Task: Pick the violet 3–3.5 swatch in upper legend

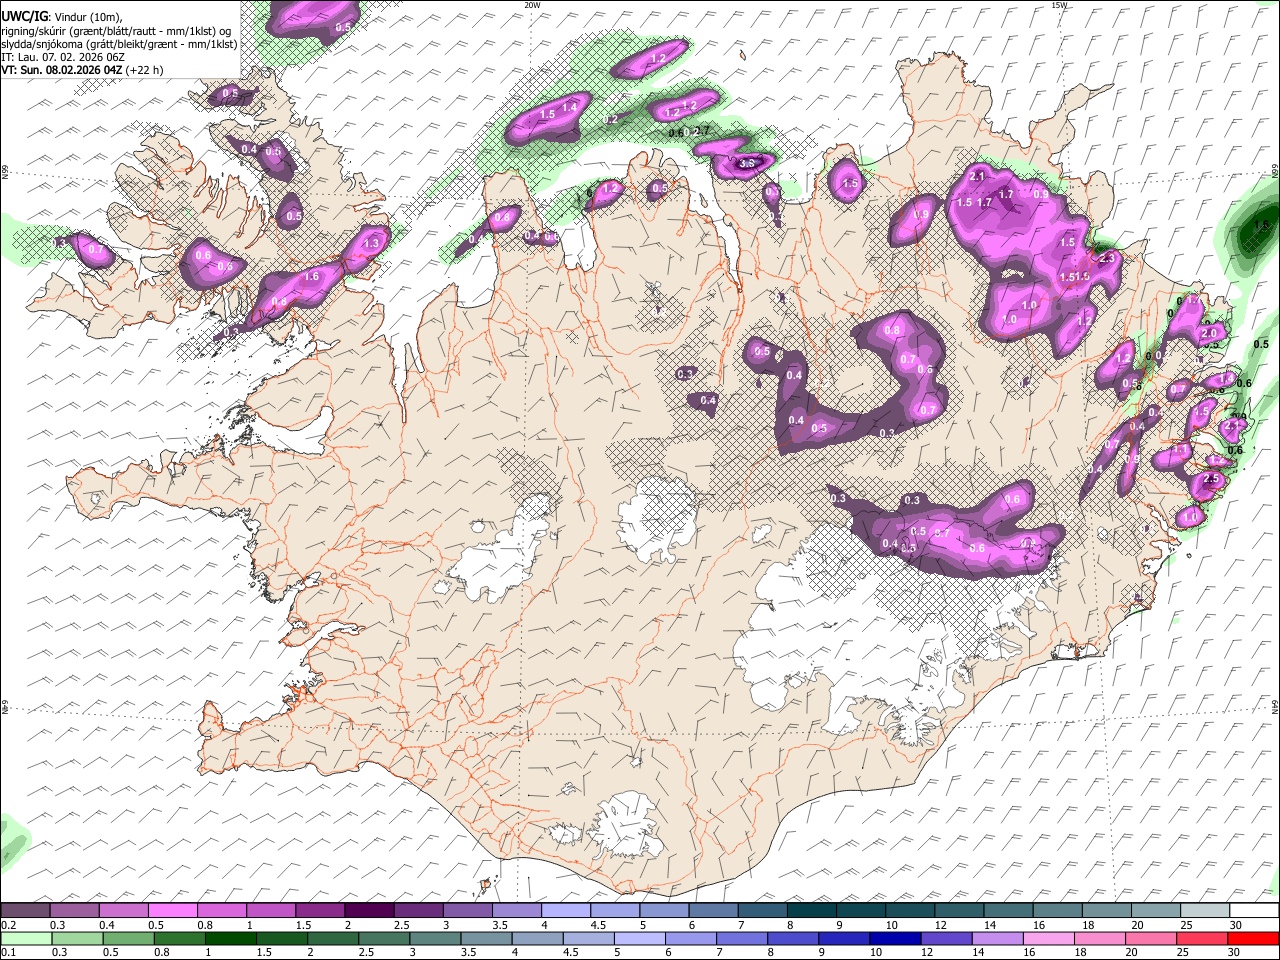Action: tap(468, 910)
